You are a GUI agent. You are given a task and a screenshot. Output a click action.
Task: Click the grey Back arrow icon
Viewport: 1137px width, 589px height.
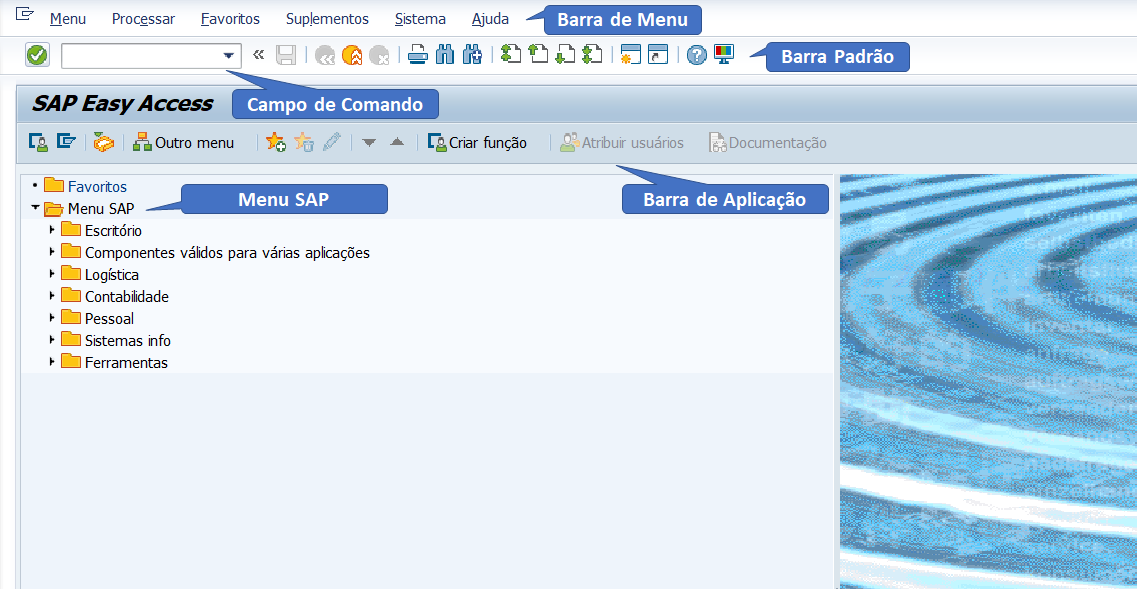click(x=324, y=55)
